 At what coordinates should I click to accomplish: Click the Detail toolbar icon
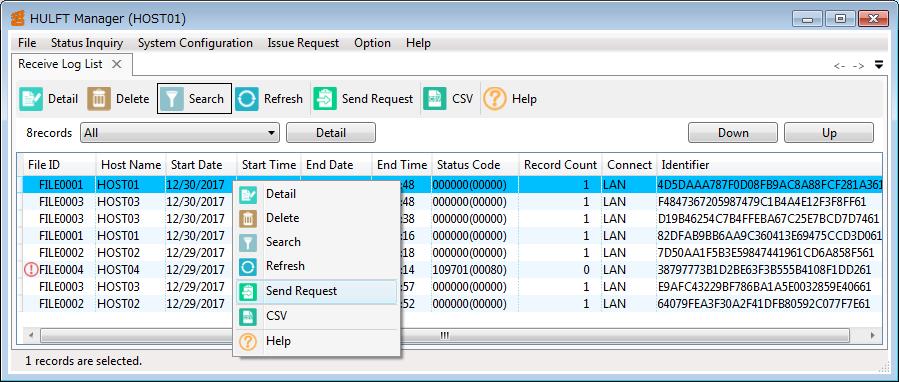tap(31, 99)
